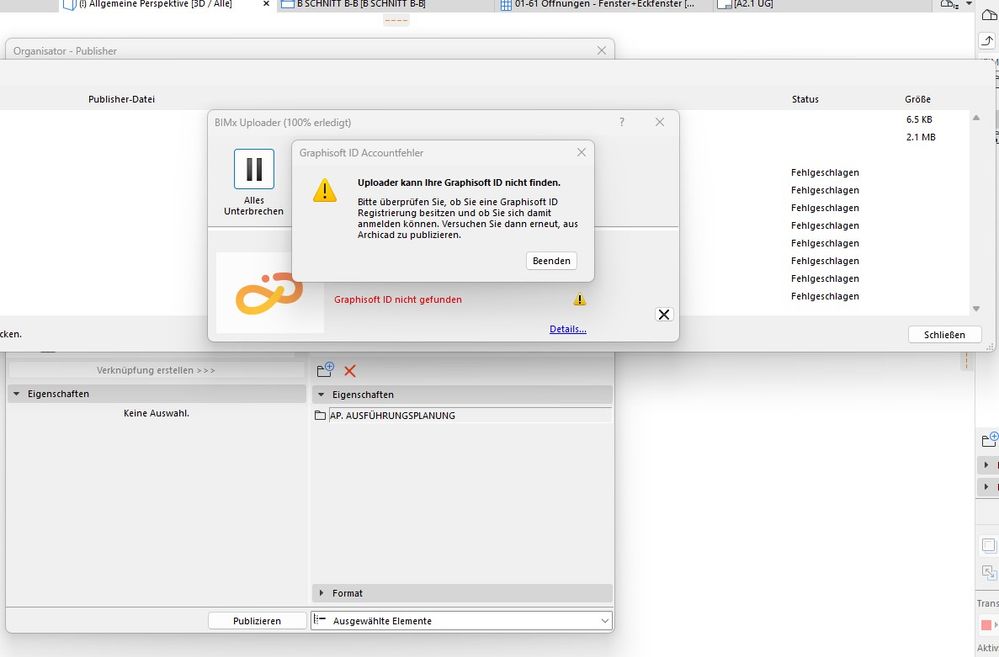Click the folder icon beside AP. AUSFÜHRUNGSPLANUNG
Image resolution: width=999 pixels, height=657 pixels.
320,415
